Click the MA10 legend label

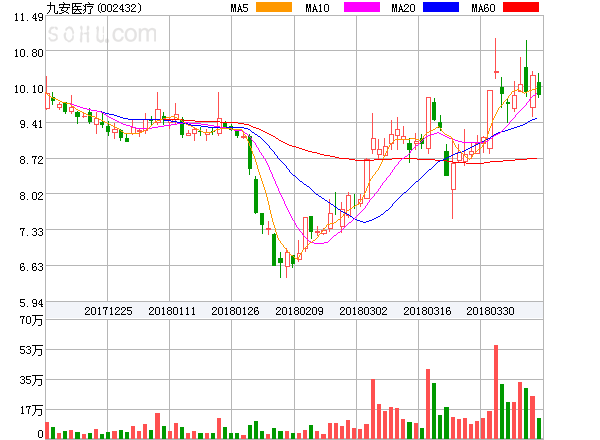[317, 8]
